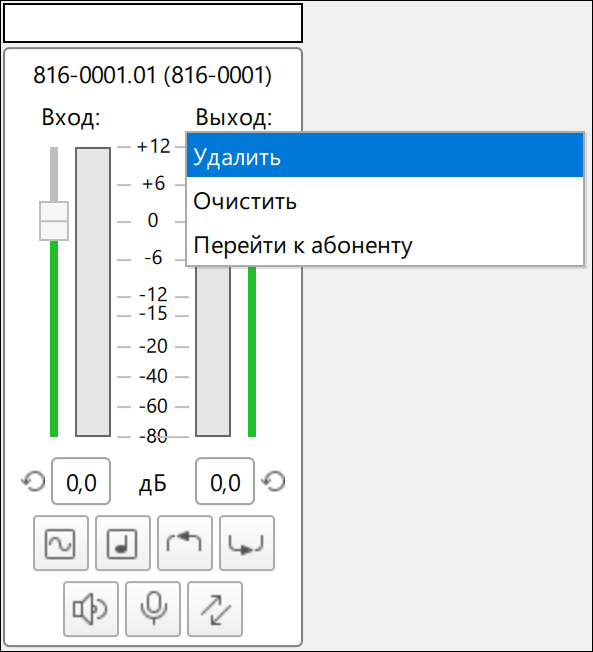
Task: Click the 816-0001.01 (816-0001) channel title
Action: coord(152,75)
